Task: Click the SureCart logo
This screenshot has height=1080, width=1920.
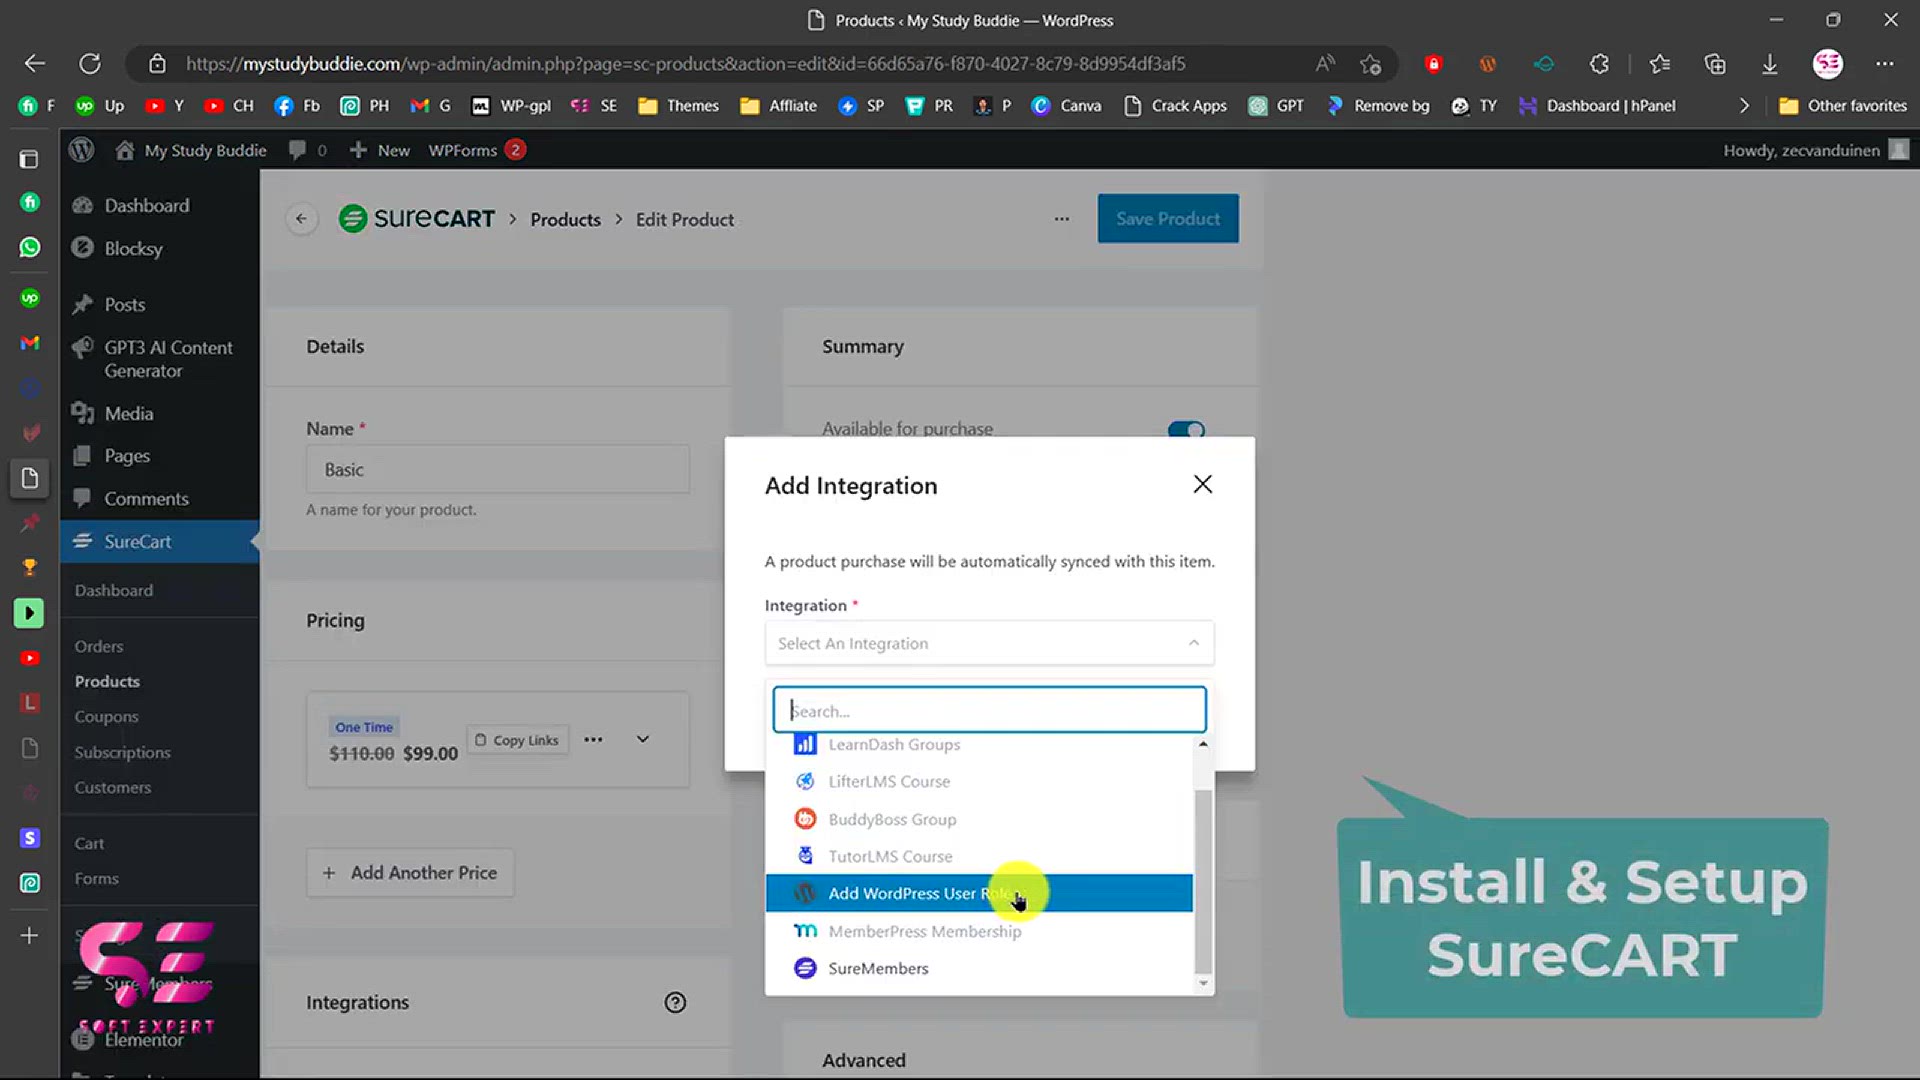Action: pos(416,218)
